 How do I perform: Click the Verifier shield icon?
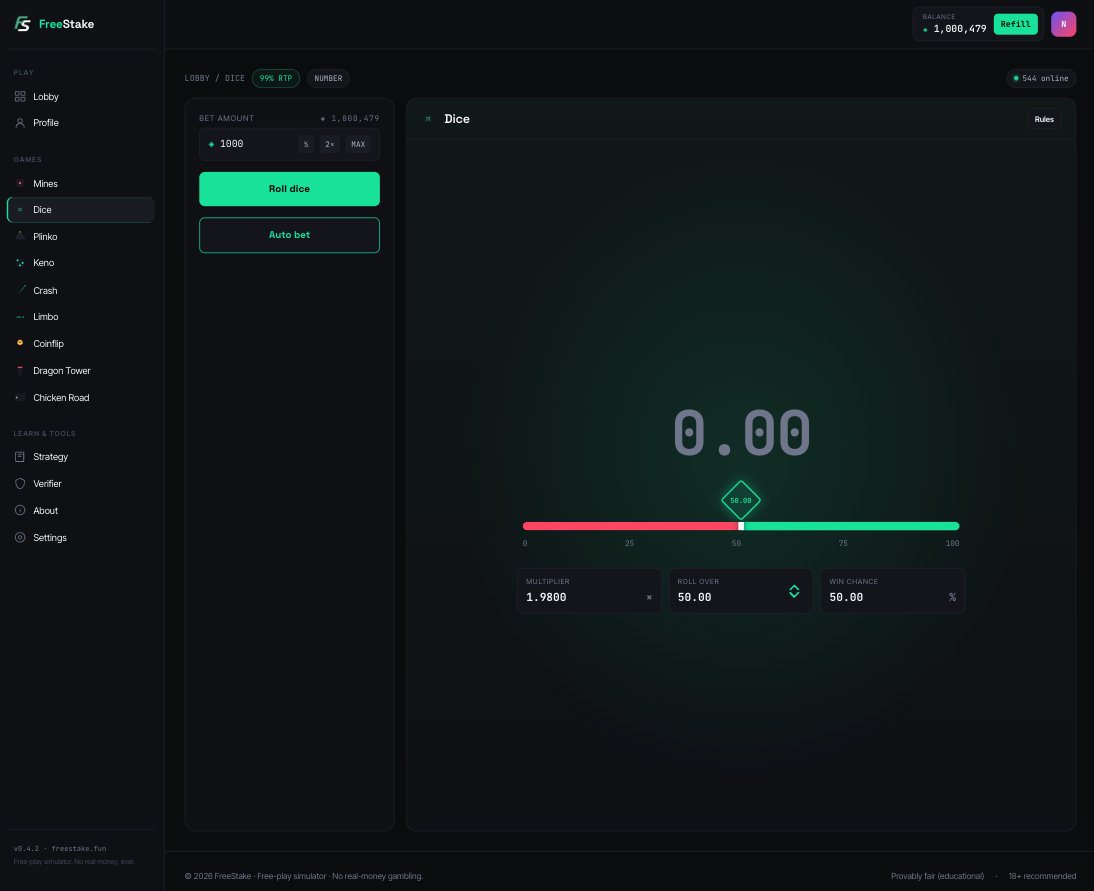(x=20, y=484)
